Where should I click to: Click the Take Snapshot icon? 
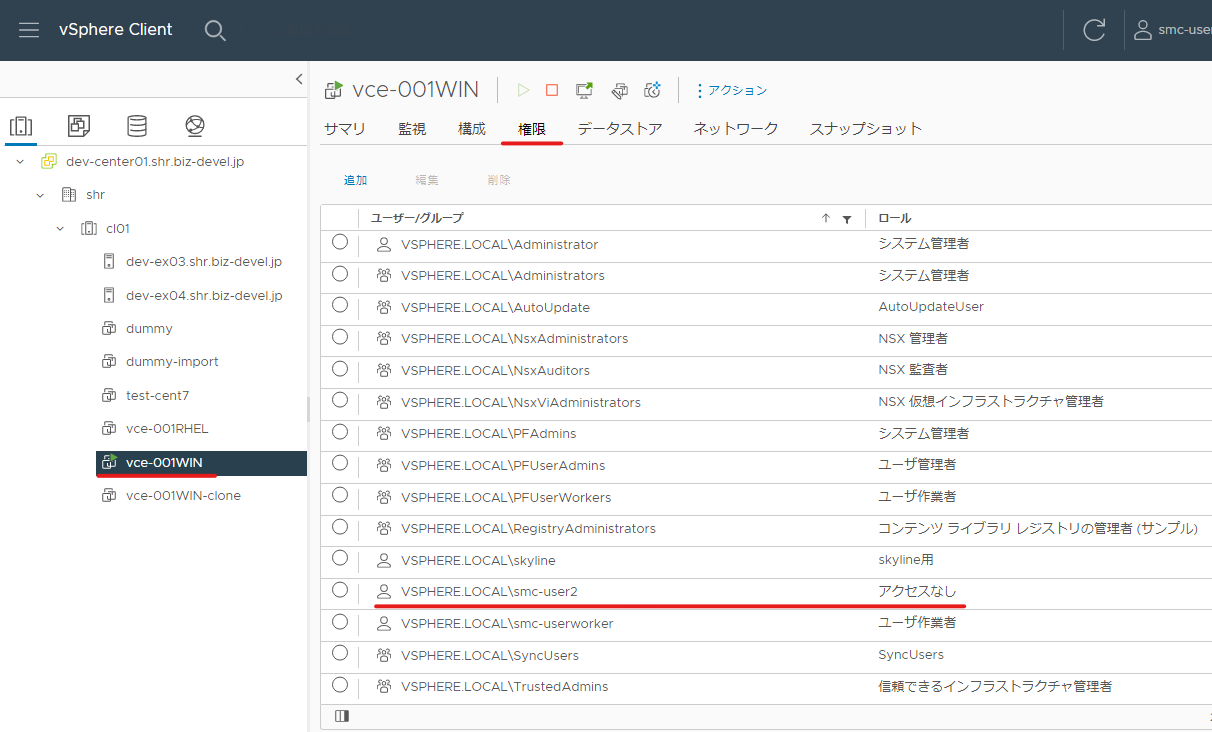pos(653,90)
